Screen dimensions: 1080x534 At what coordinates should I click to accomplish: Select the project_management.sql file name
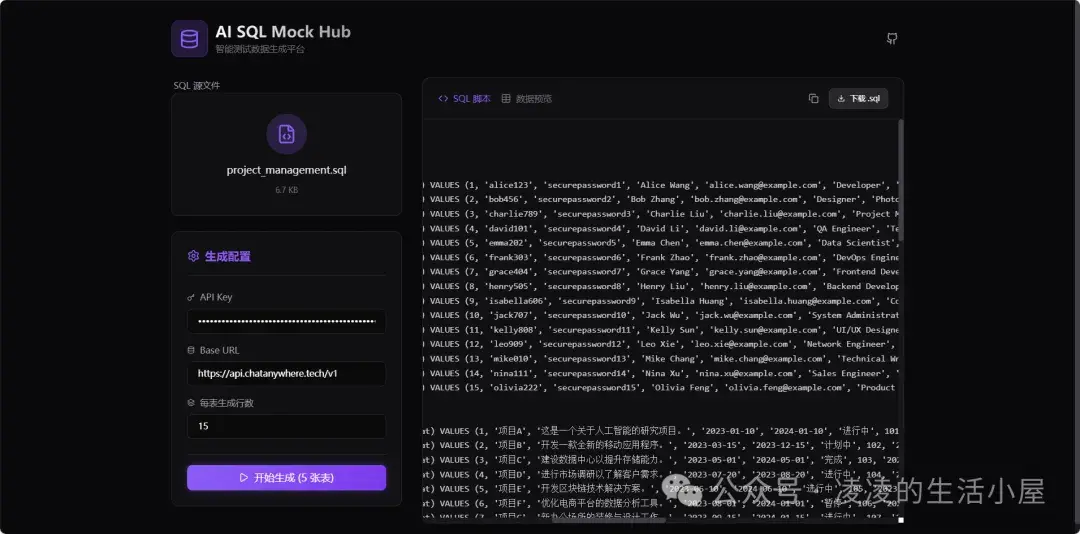pos(286,170)
